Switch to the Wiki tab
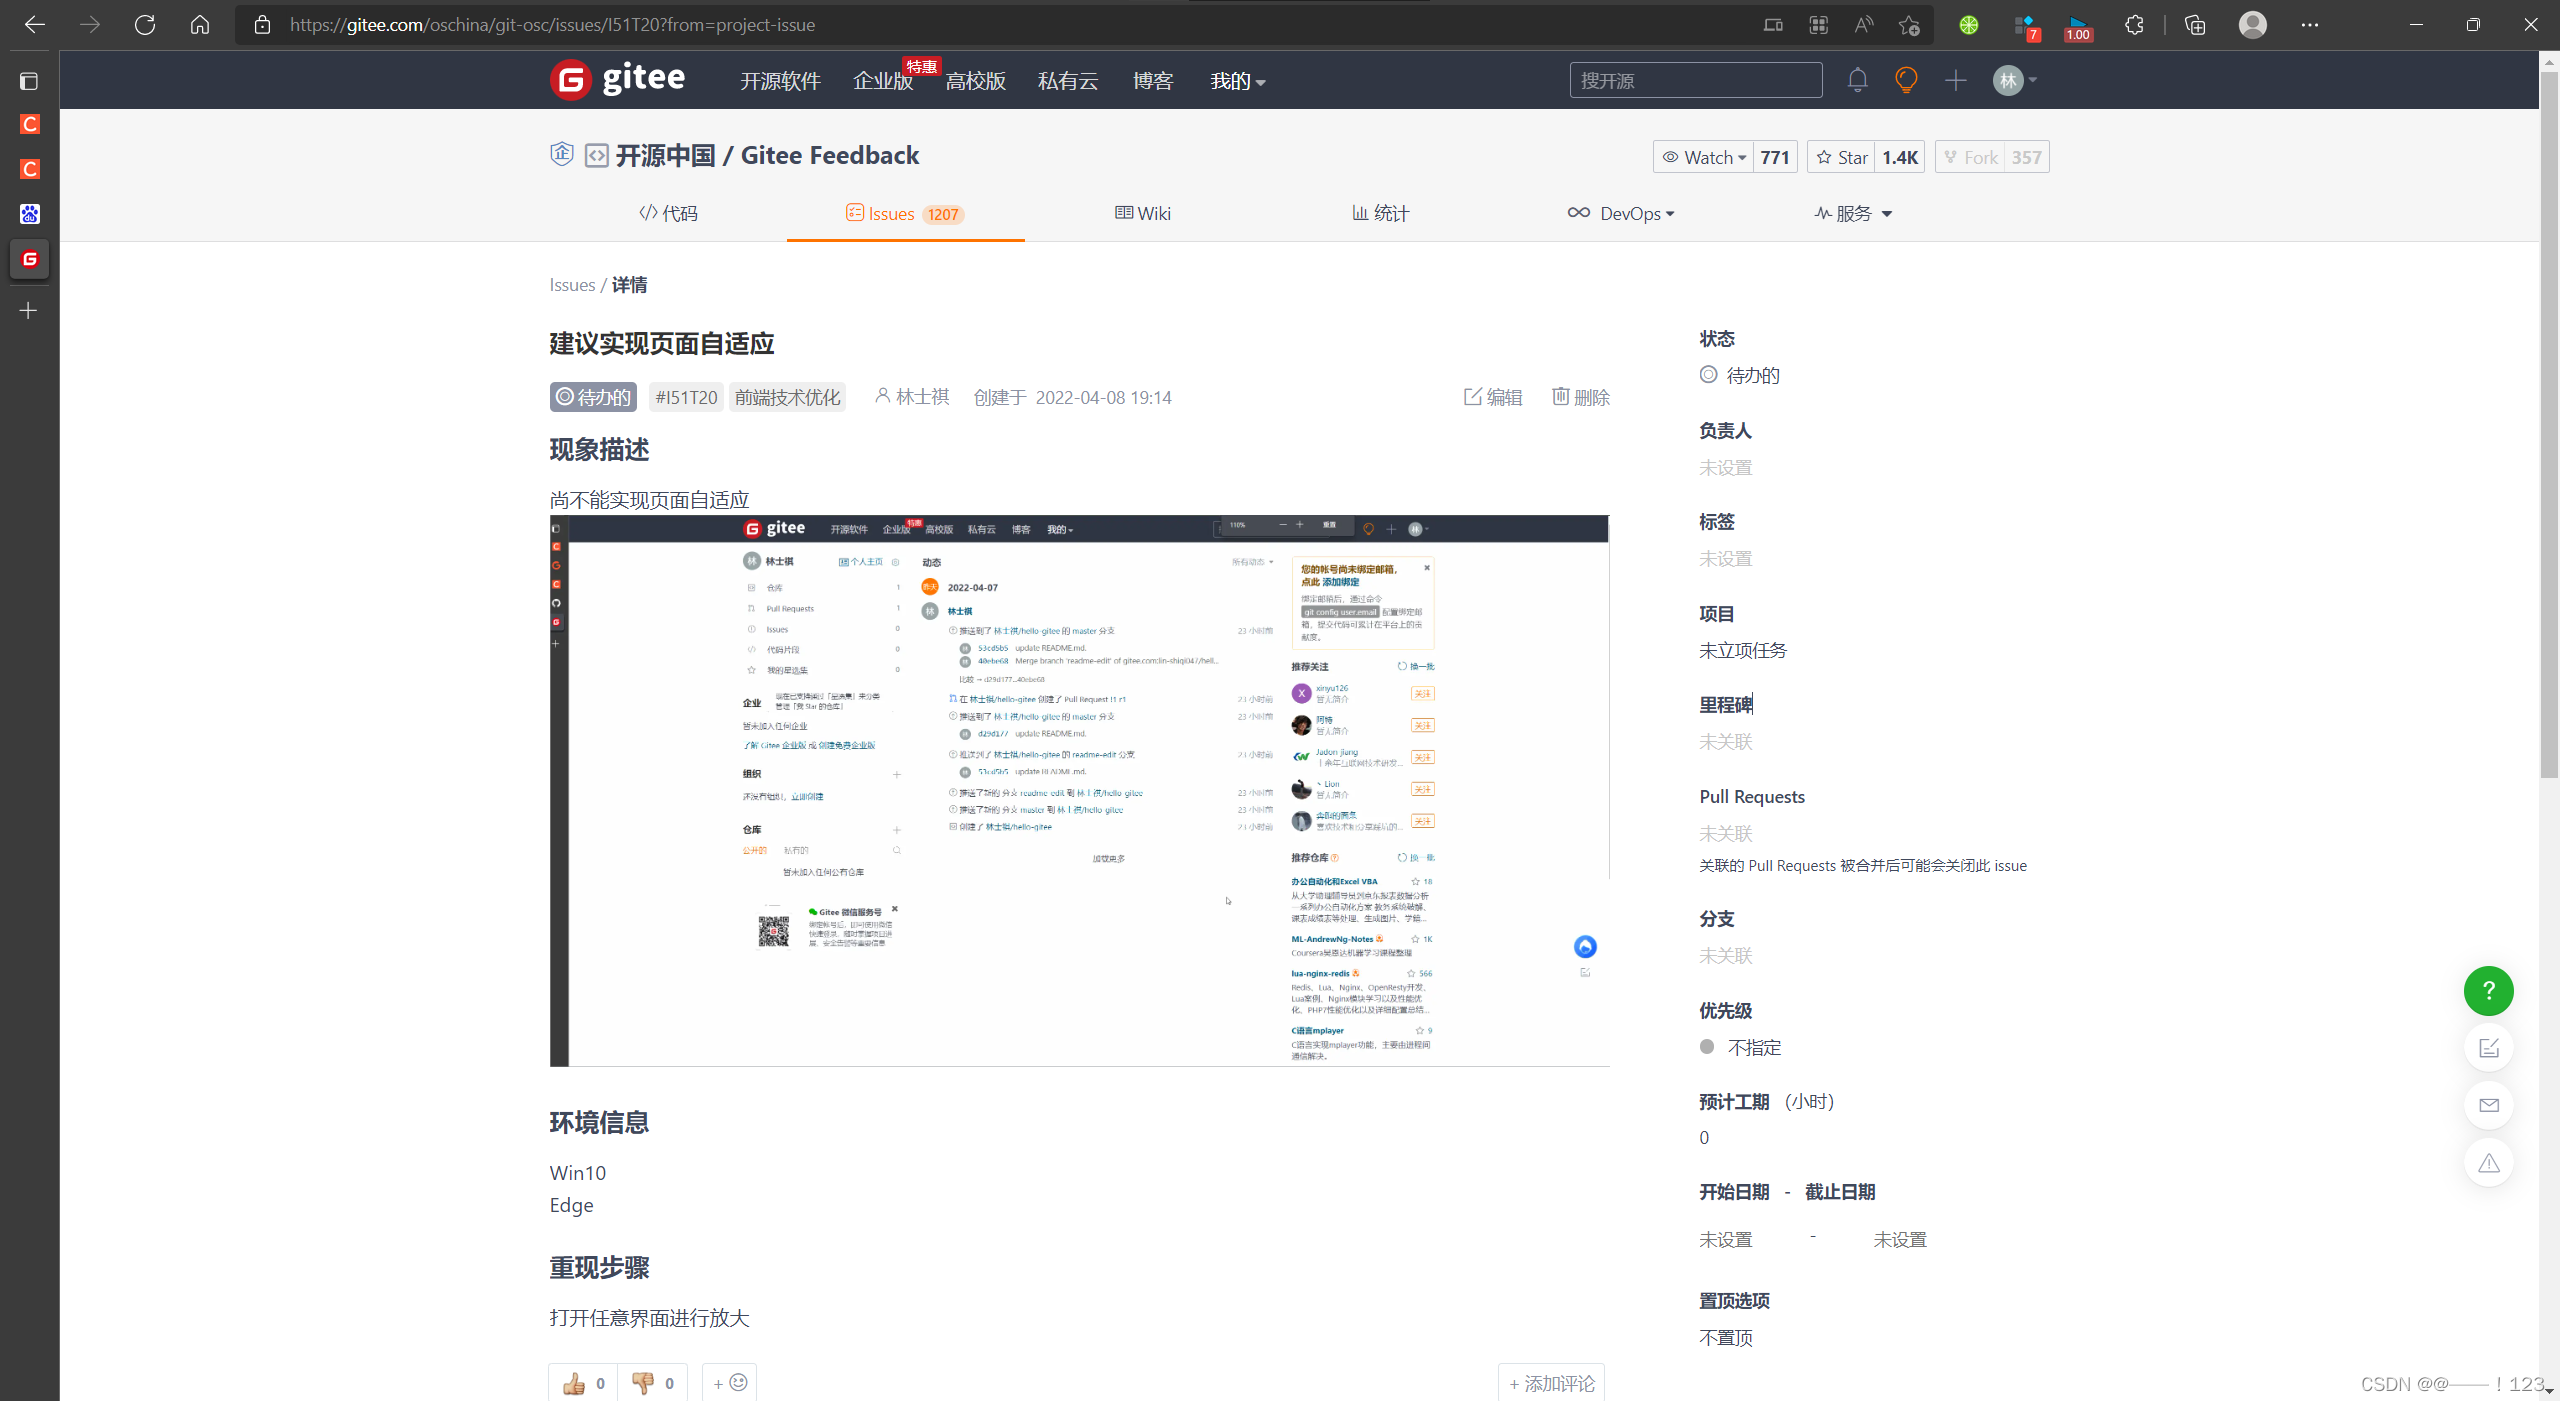2560x1401 pixels. 1142,213
